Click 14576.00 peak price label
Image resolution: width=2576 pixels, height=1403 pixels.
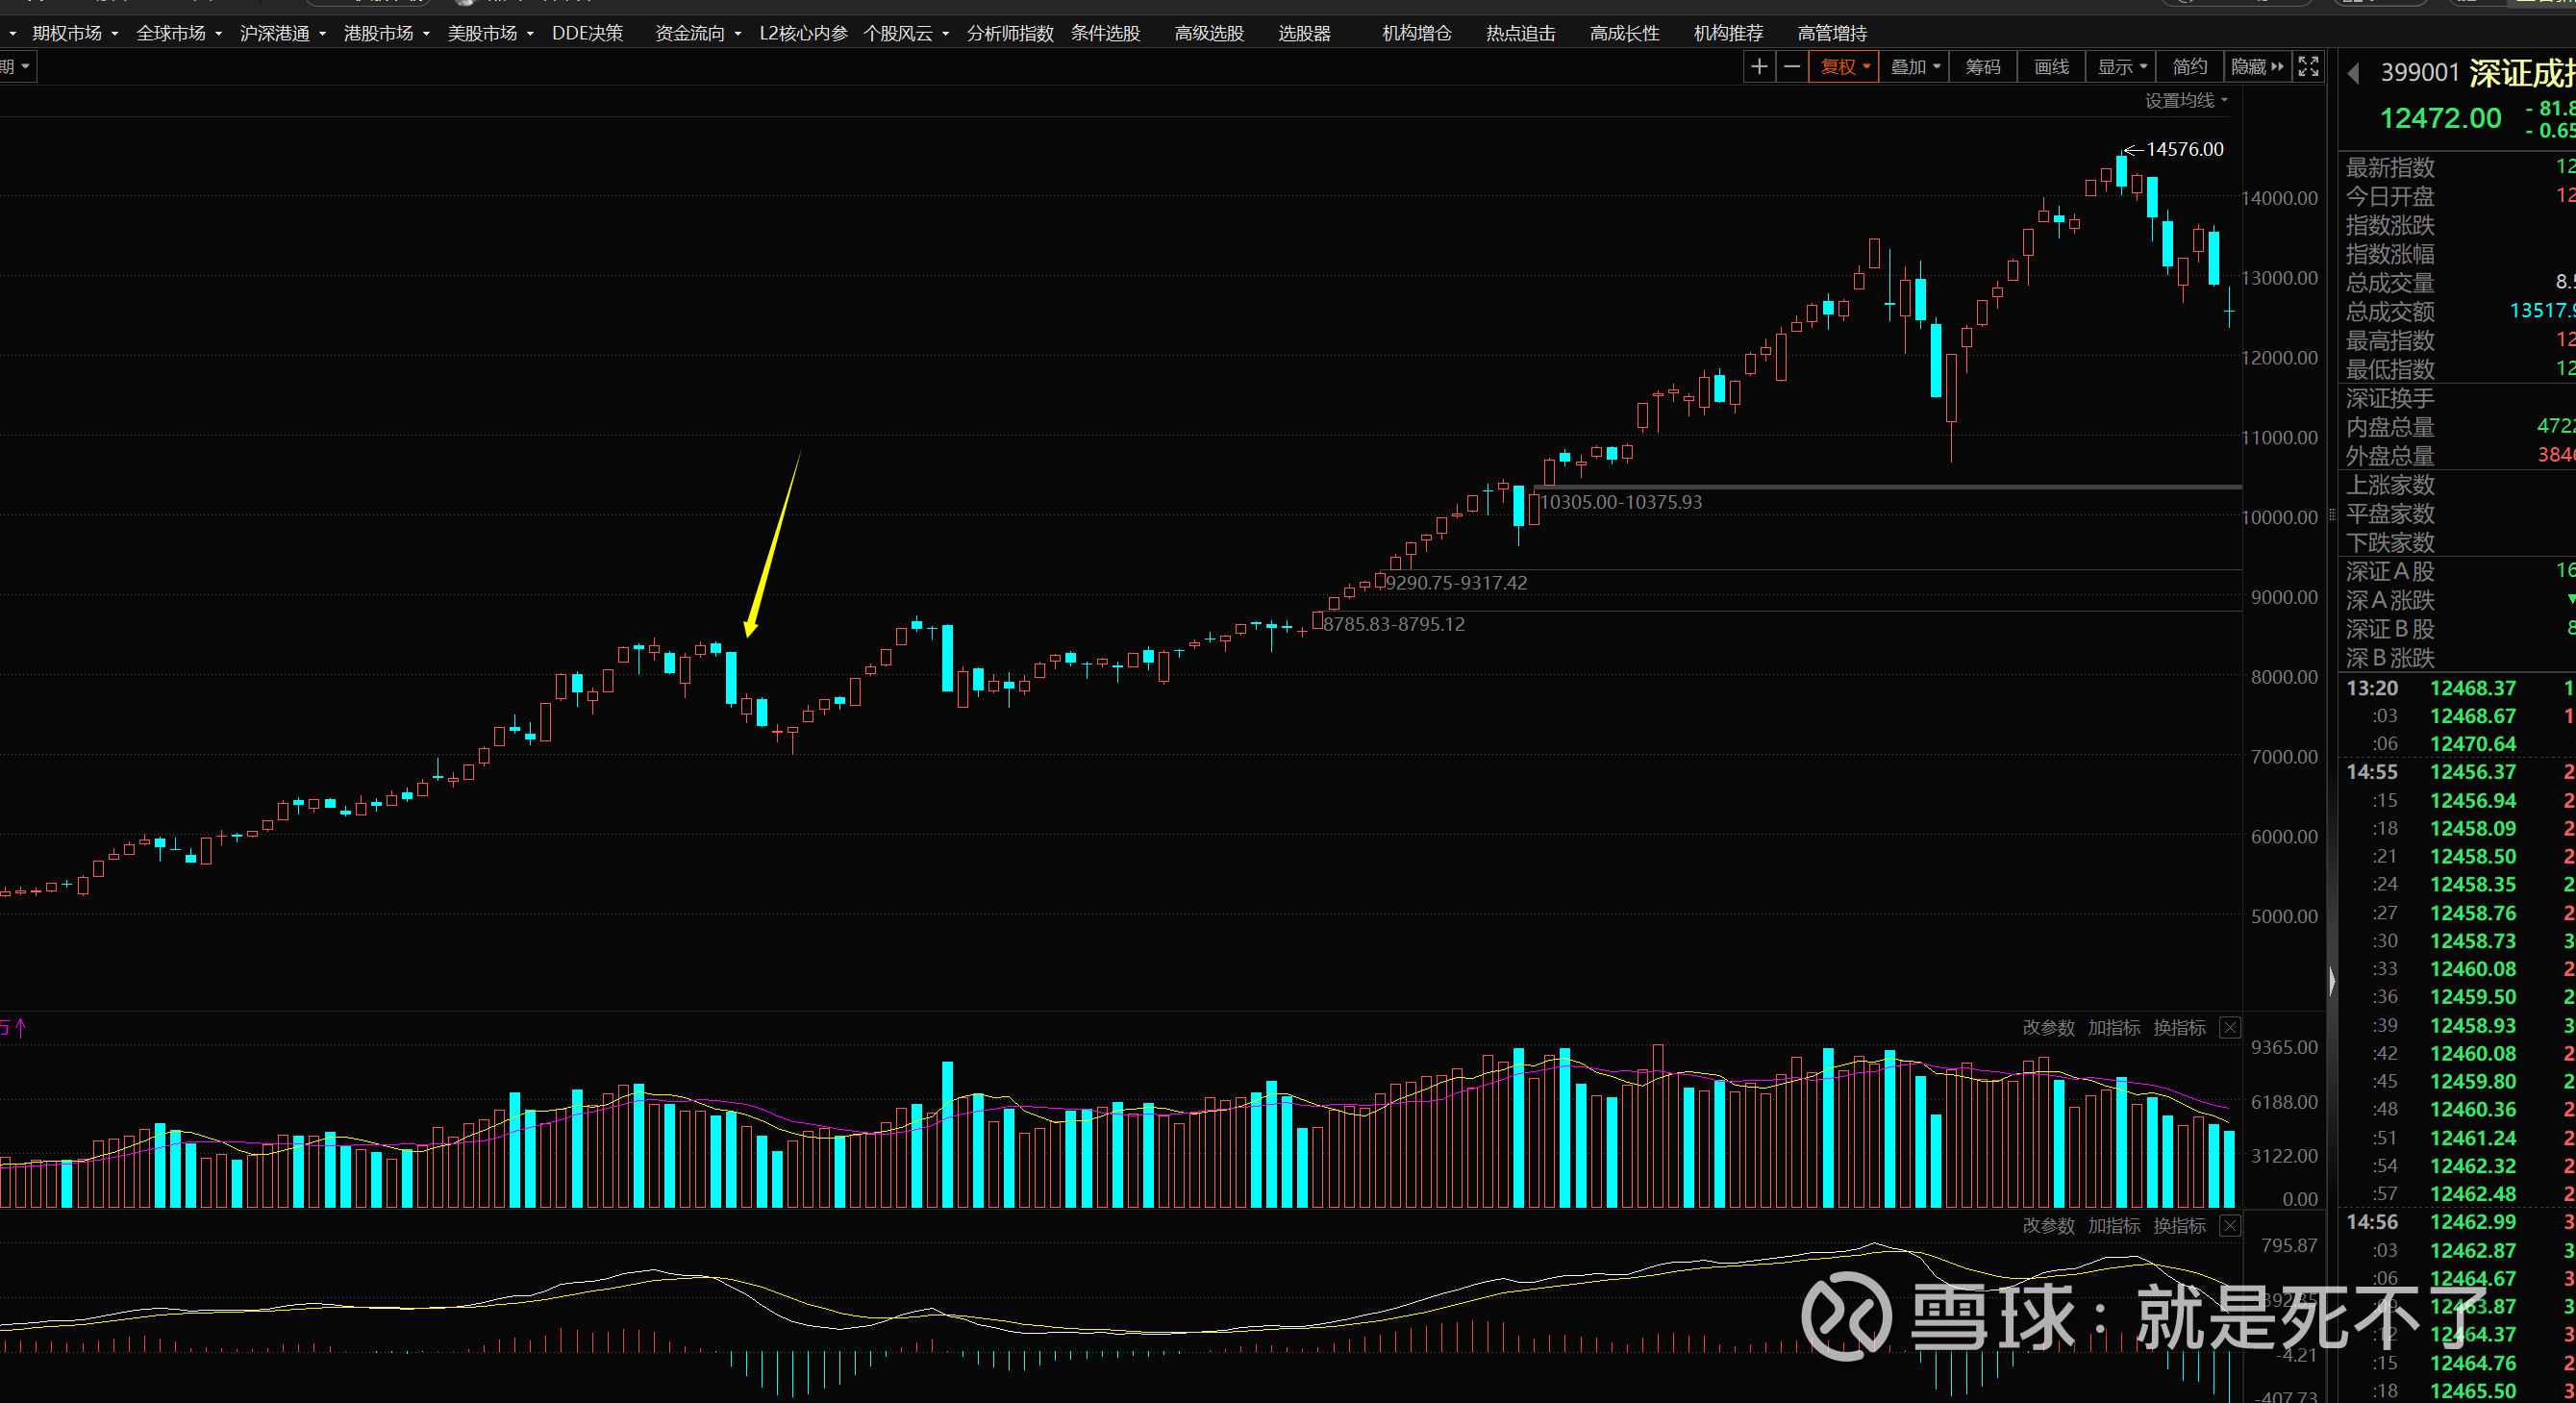pos(2184,149)
